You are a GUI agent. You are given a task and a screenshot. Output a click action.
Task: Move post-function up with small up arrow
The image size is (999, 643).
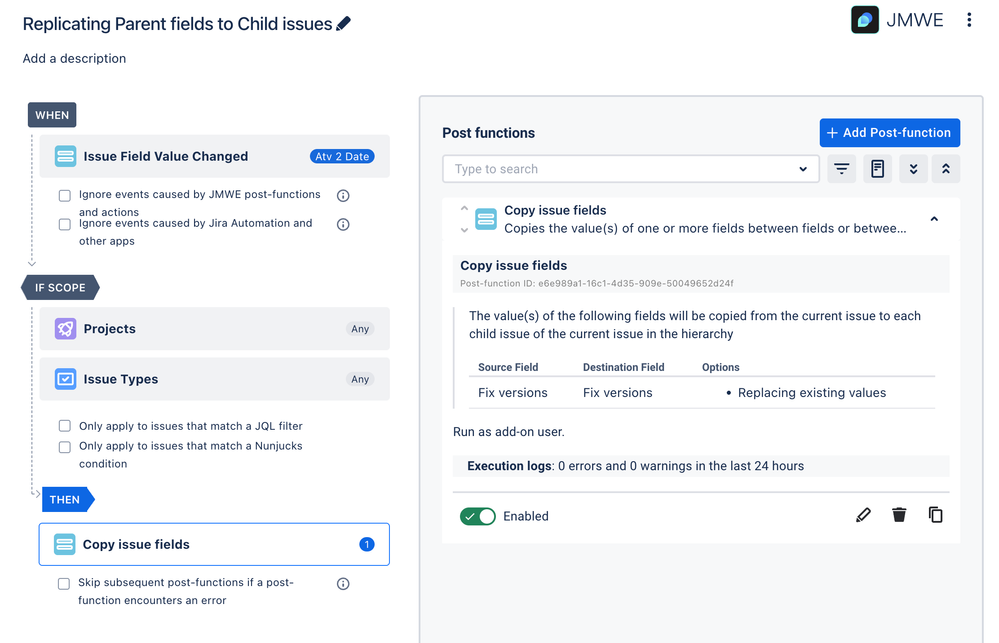coord(464,208)
